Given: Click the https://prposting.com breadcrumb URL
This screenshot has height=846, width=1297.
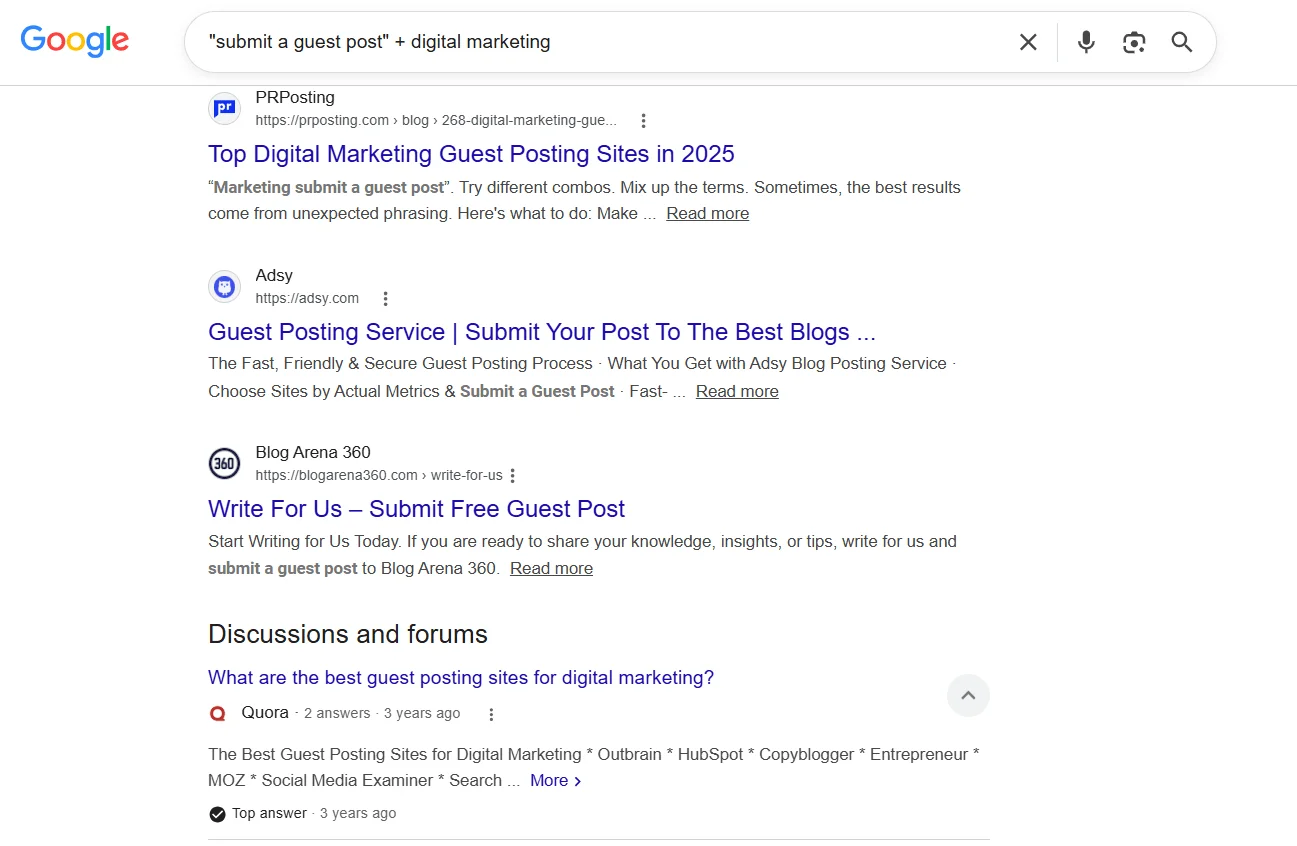Looking at the screenshot, I should [436, 120].
